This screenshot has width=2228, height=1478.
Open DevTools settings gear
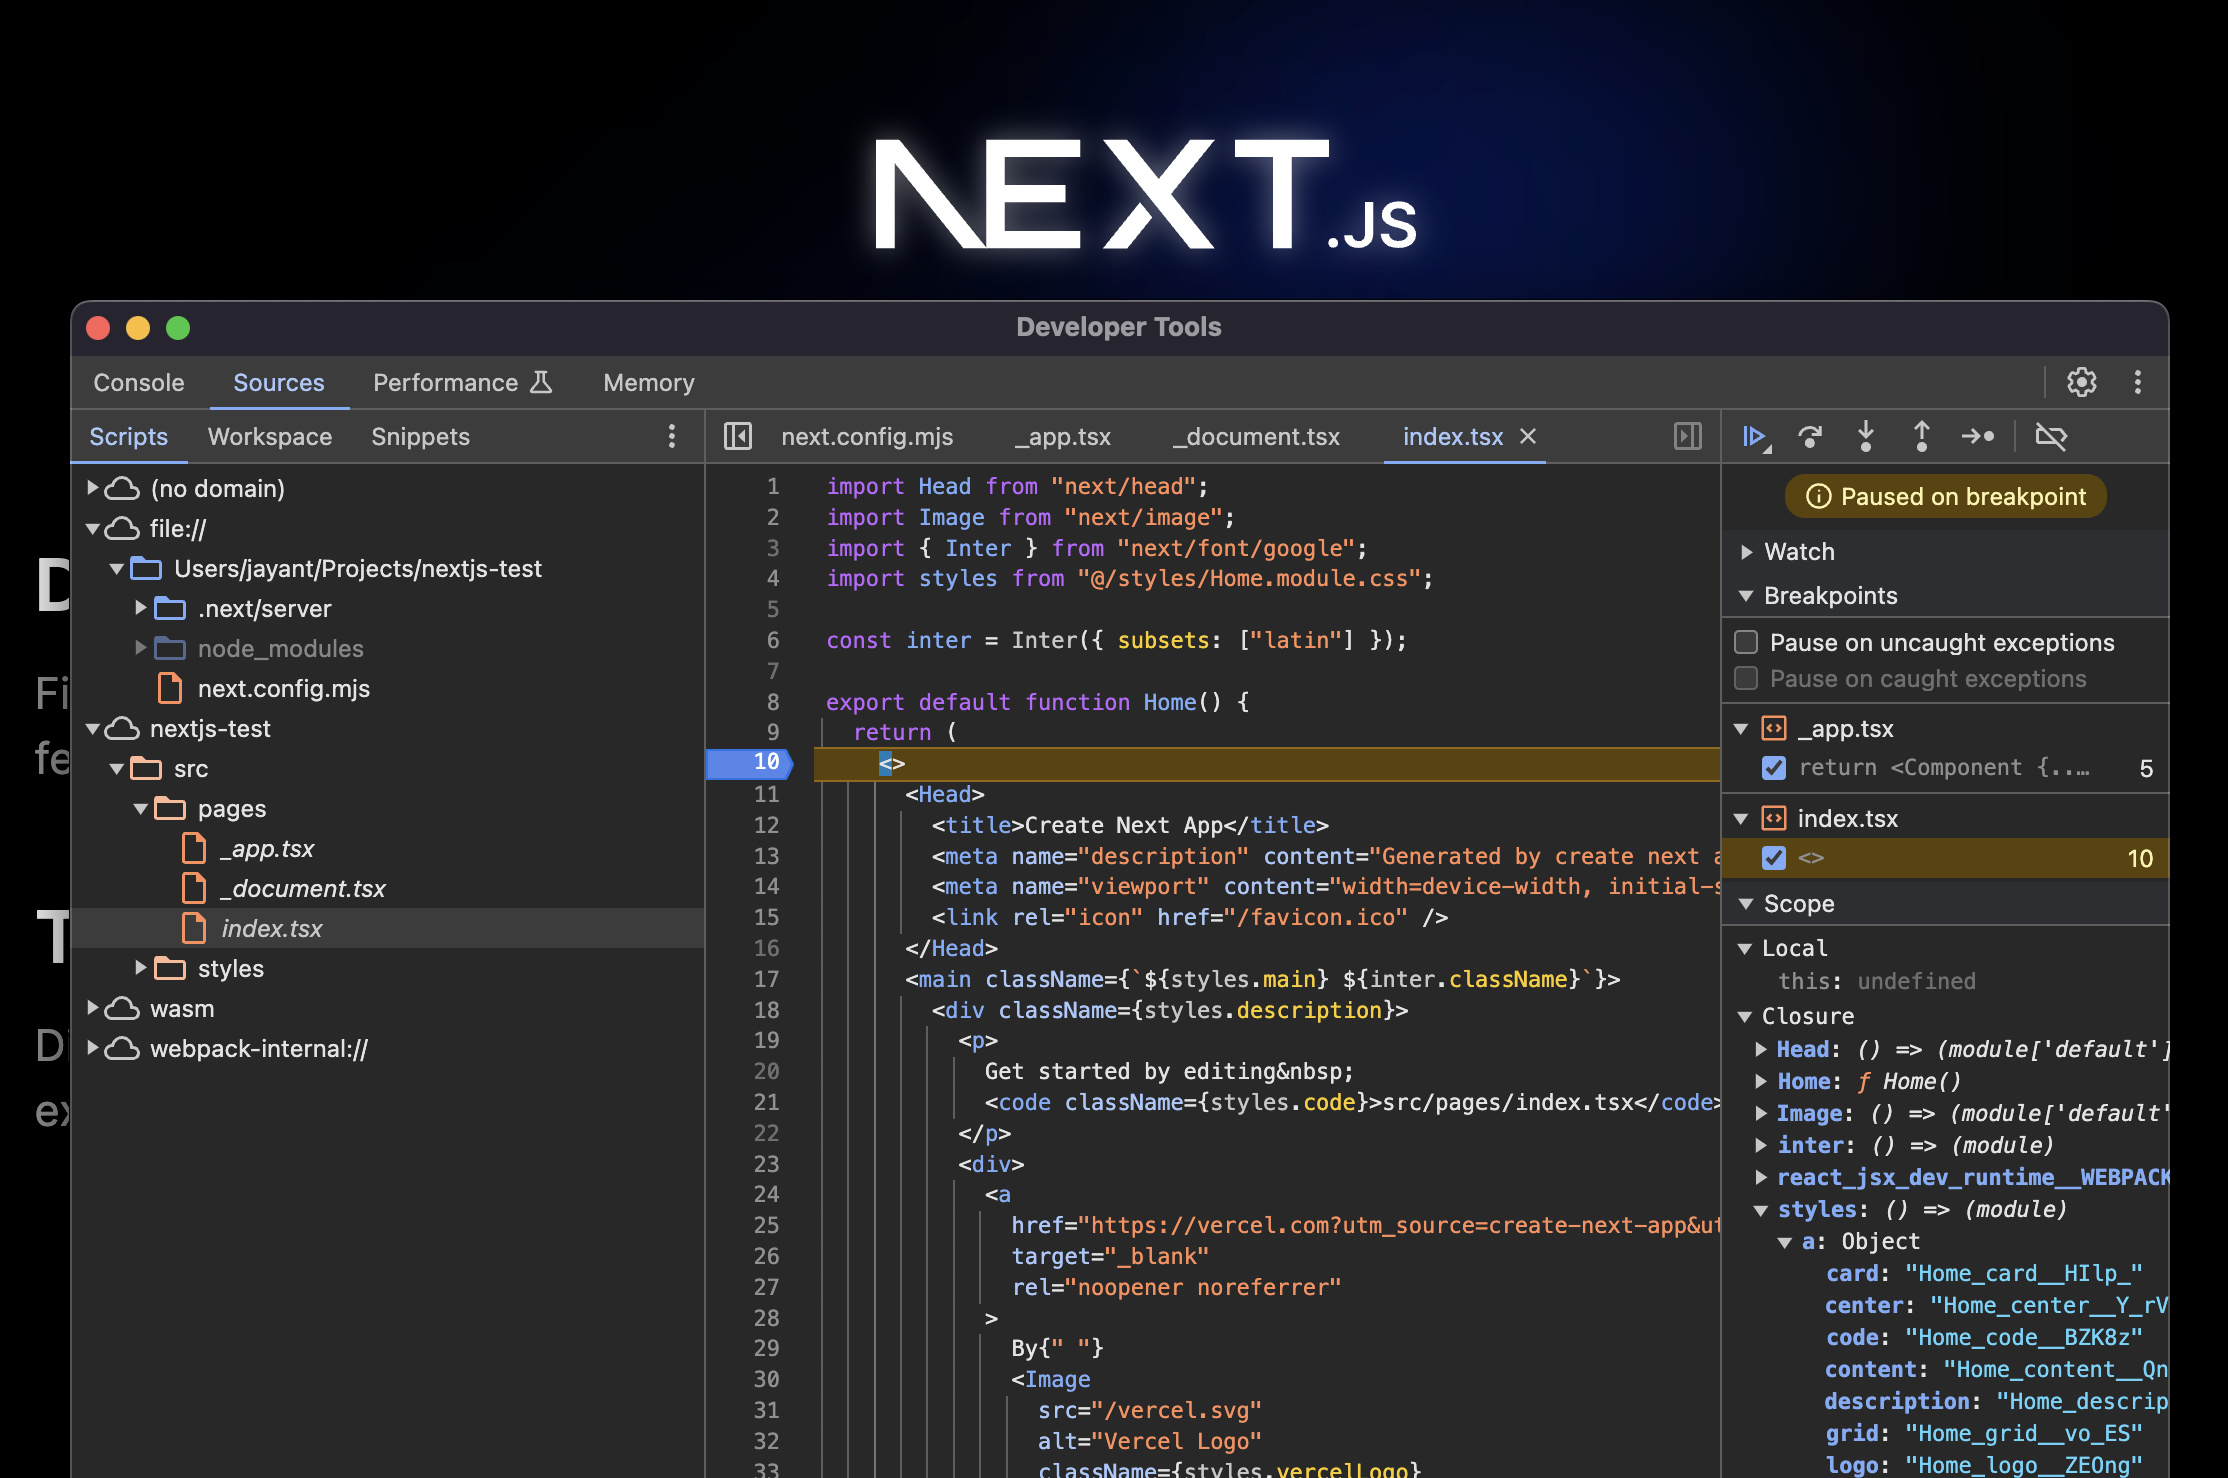[x=2082, y=382]
